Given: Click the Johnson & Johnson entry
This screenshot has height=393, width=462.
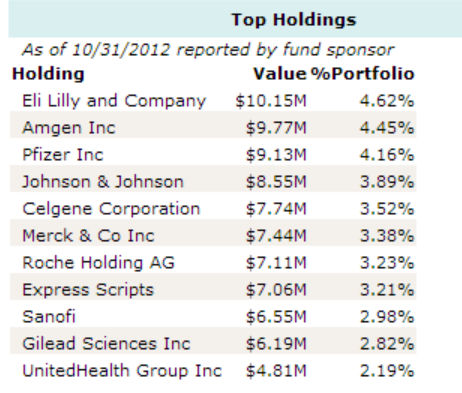Looking at the screenshot, I should pyautogui.click(x=103, y=182).
